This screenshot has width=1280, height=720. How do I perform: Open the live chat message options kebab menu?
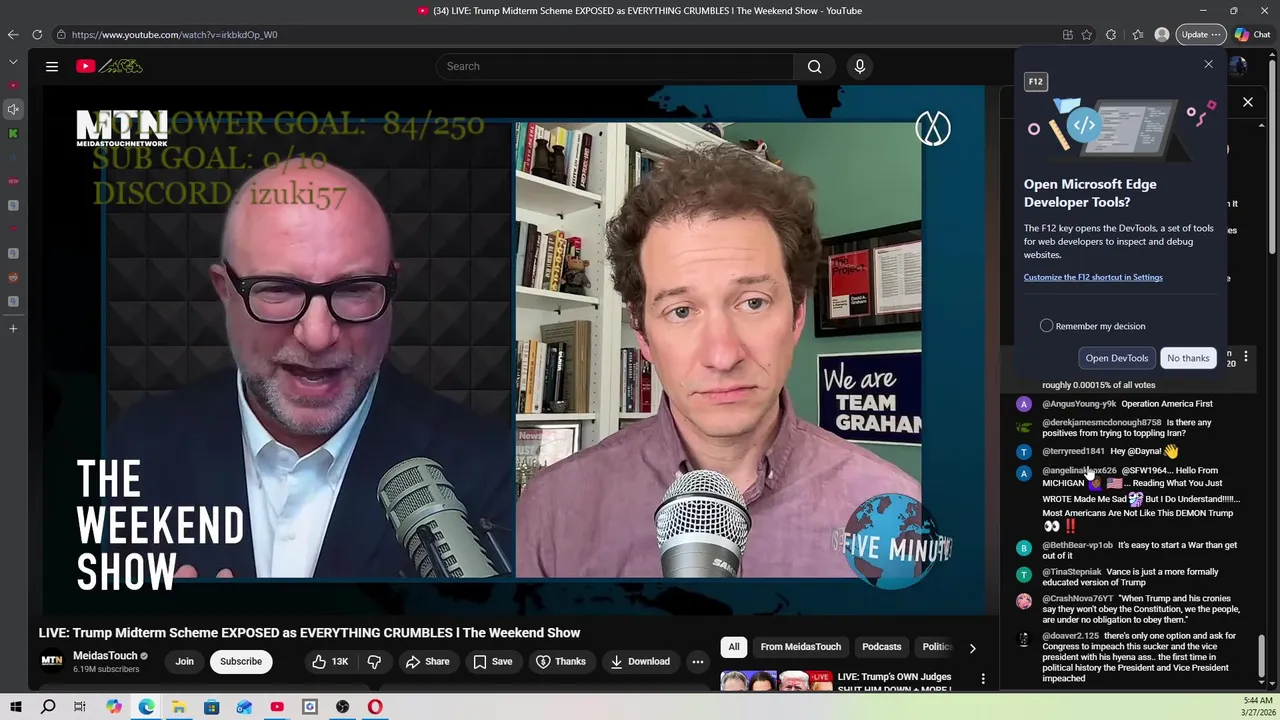coord(1246,356)
